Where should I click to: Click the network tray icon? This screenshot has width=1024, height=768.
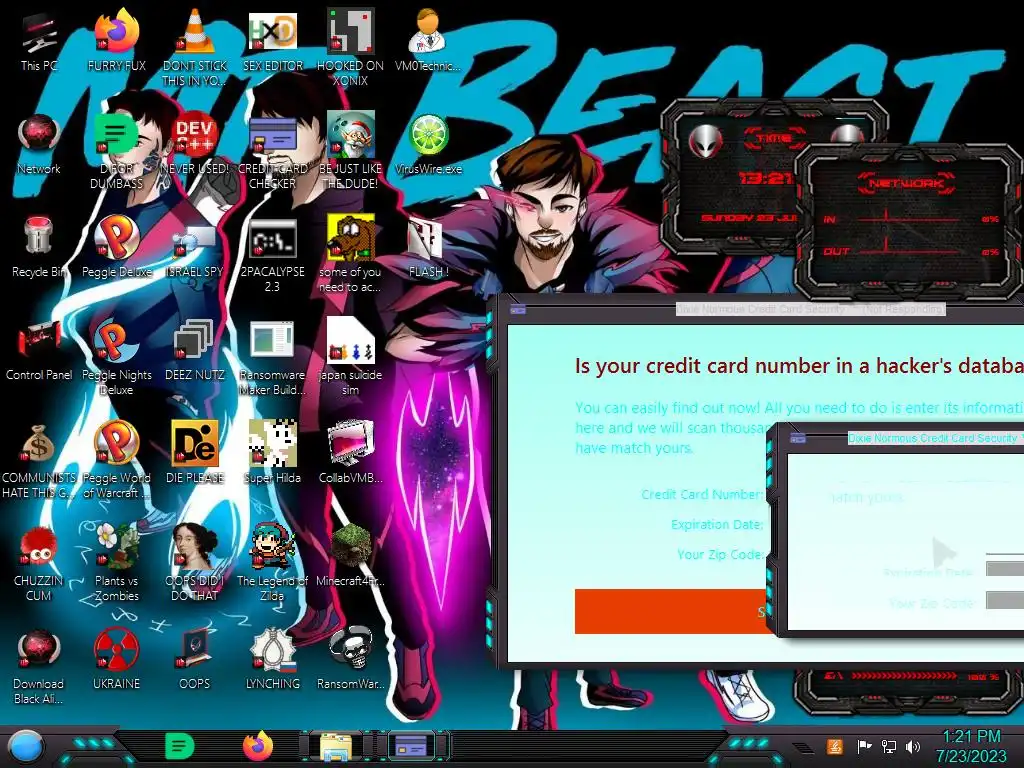point(889,746)
